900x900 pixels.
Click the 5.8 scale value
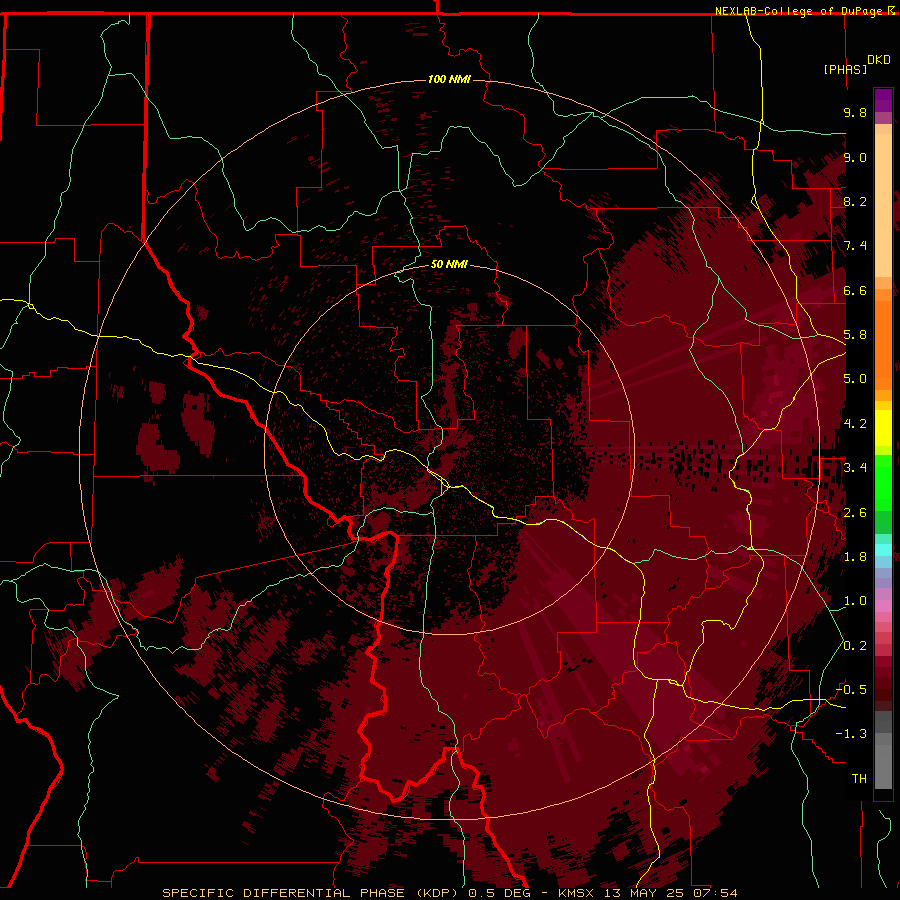(x=855, y=335)
